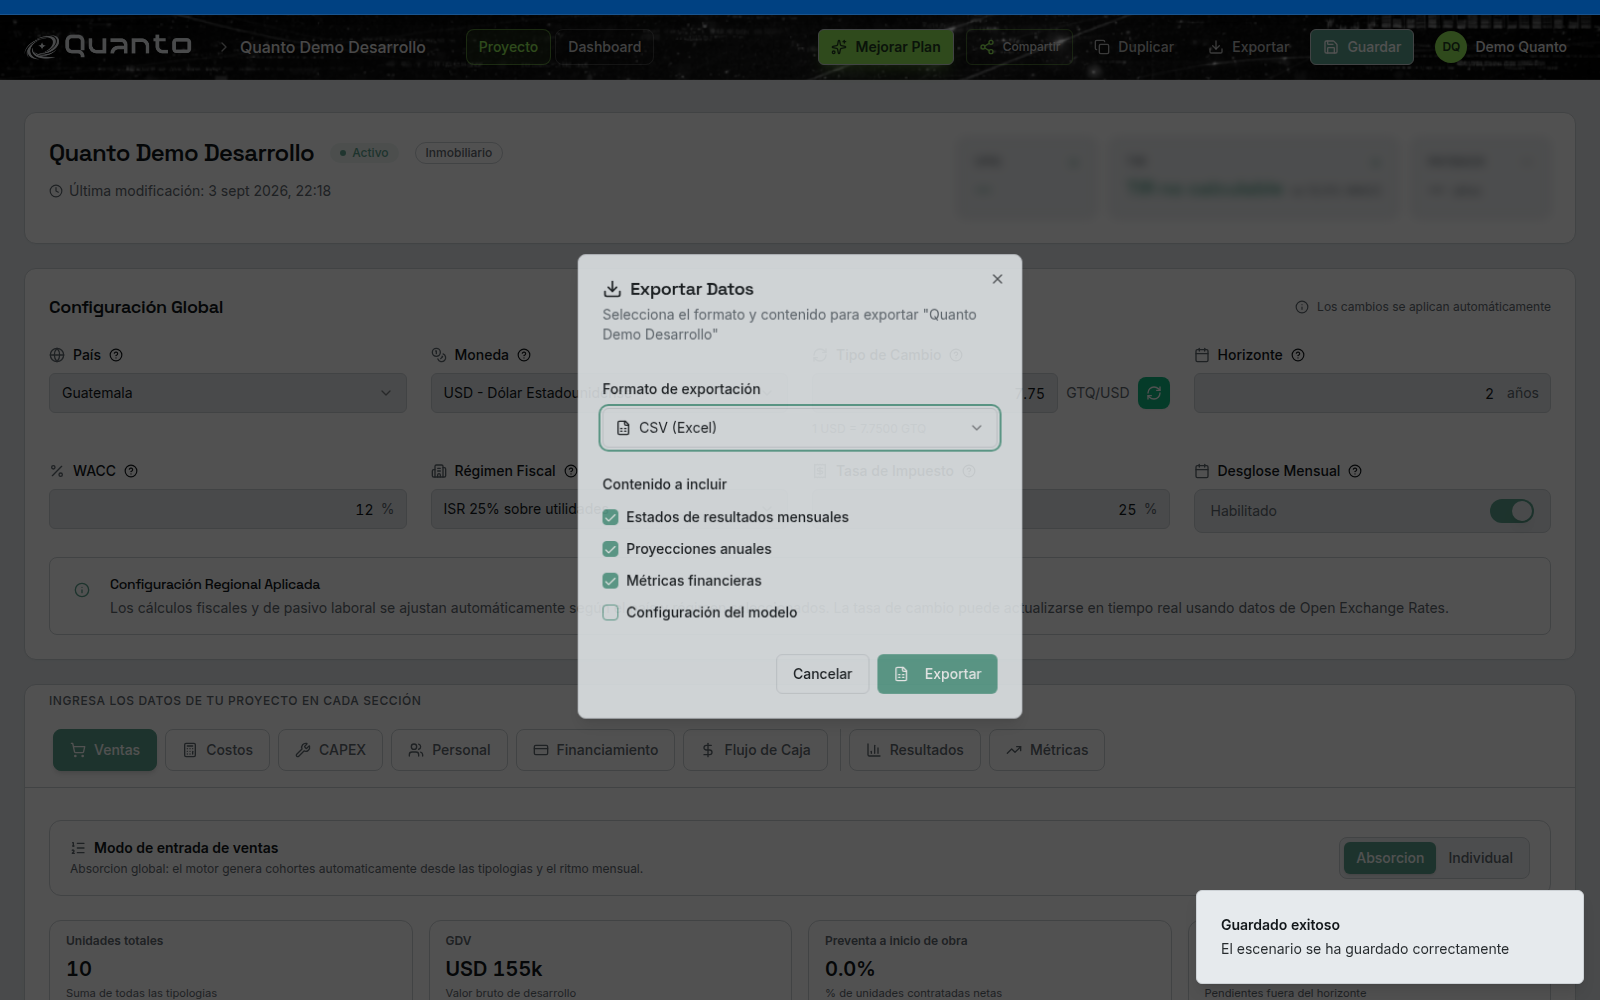Click the help icon beside Moneda label
The image size is (1600, 1000).
point(524,355)
